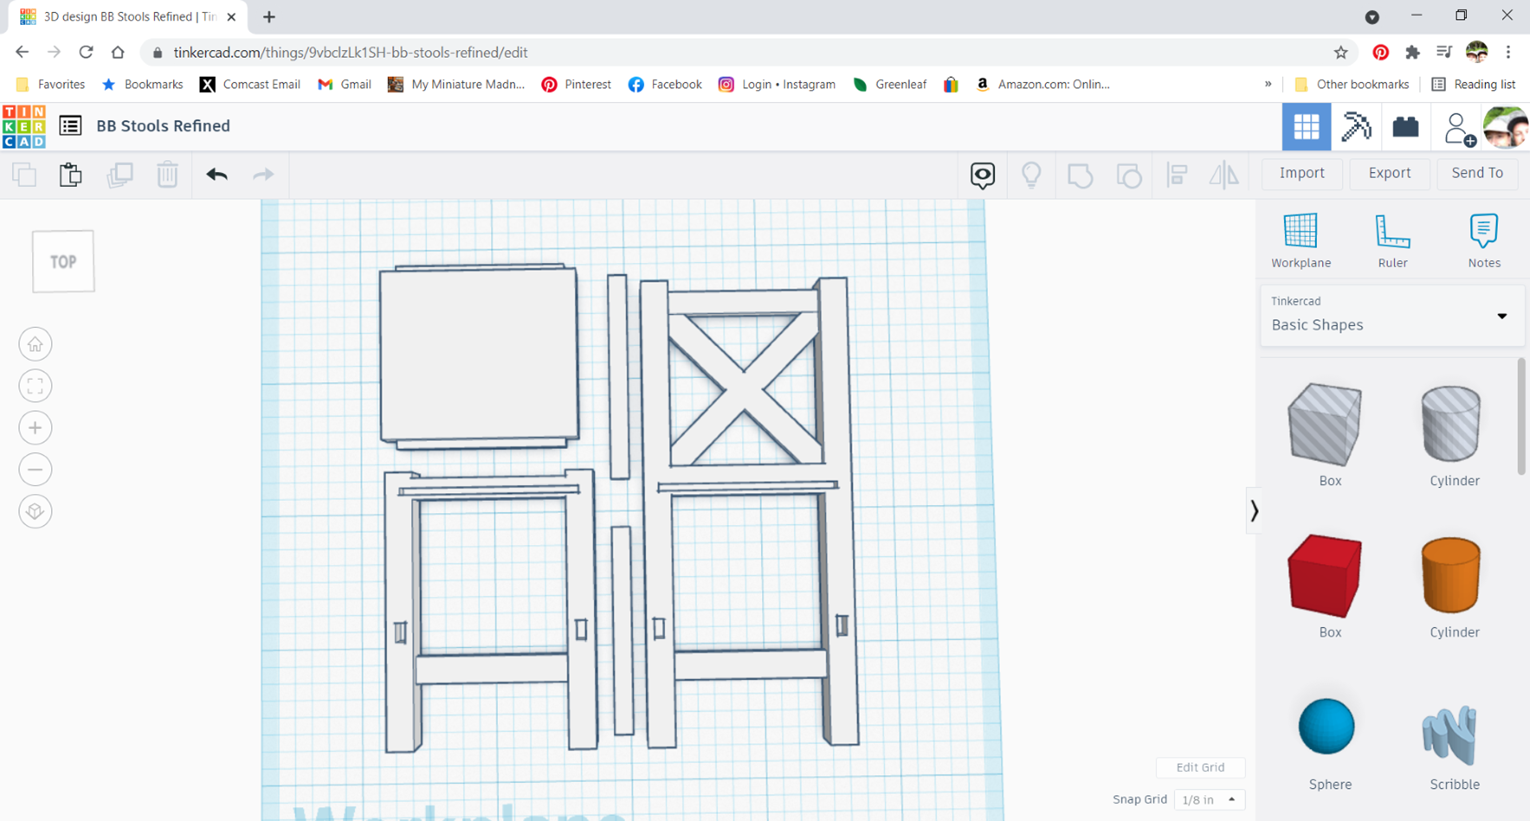Click the Group shapes icon
Screen dimensions: 1530x821
pos(1080,175)
